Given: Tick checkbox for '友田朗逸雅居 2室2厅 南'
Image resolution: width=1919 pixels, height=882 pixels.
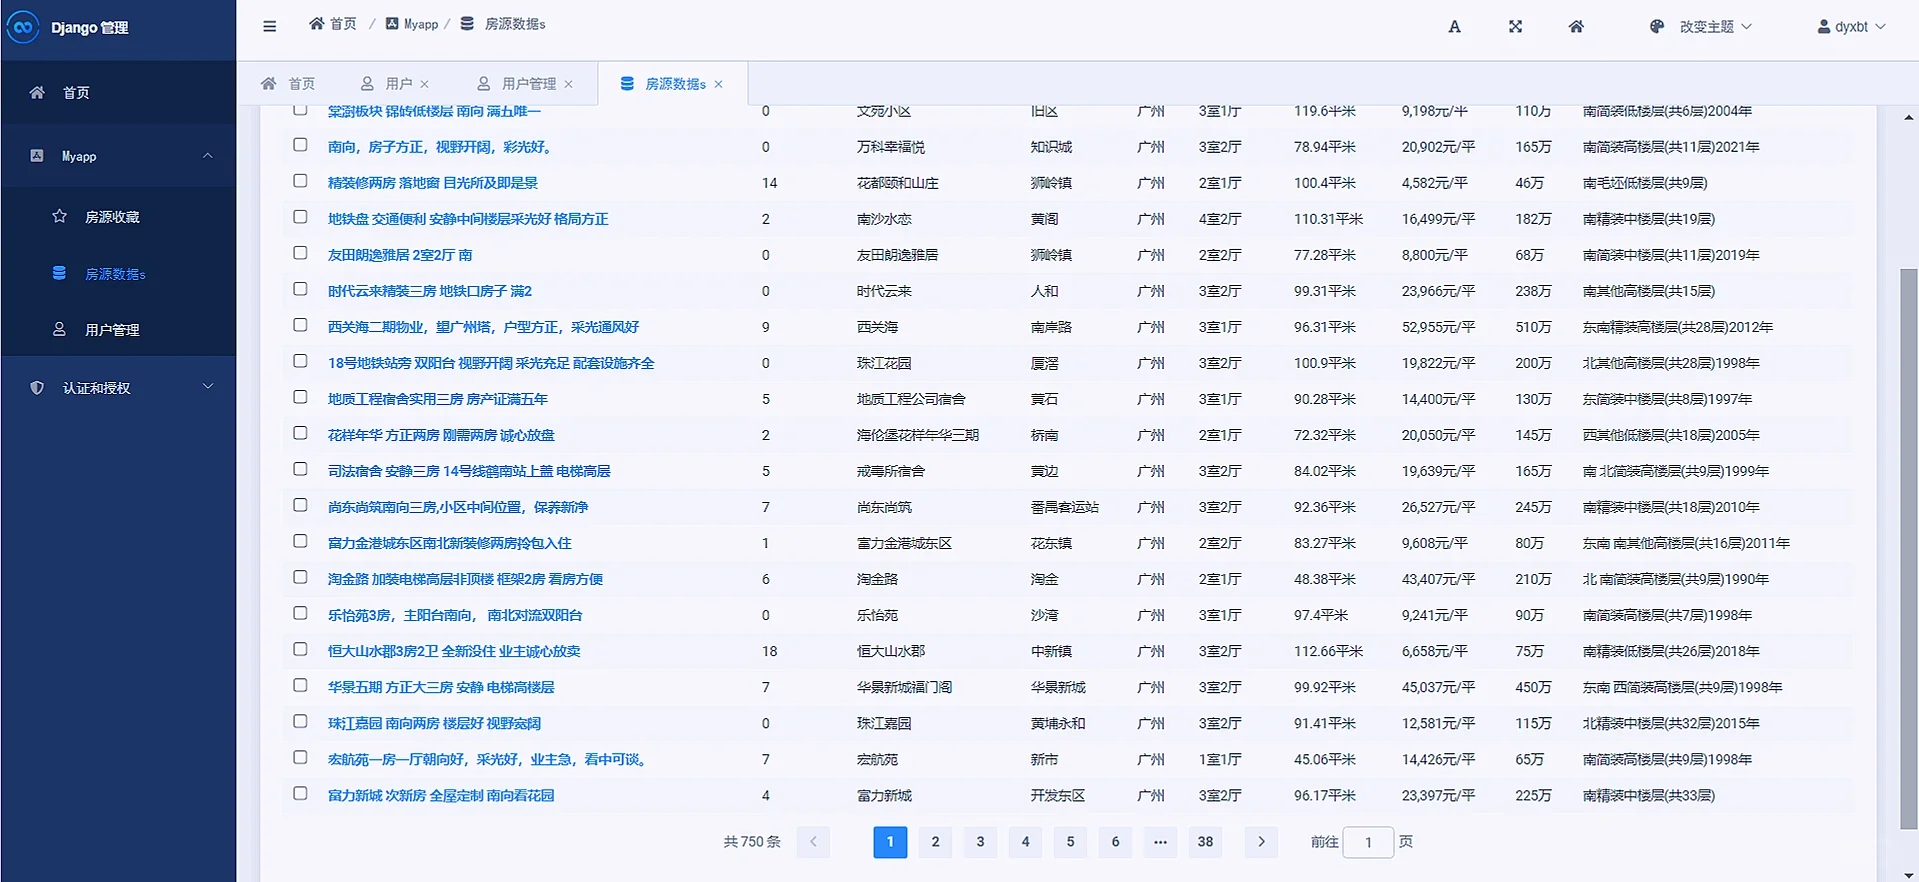Looking at the screenshot, I should pos(300,253).
